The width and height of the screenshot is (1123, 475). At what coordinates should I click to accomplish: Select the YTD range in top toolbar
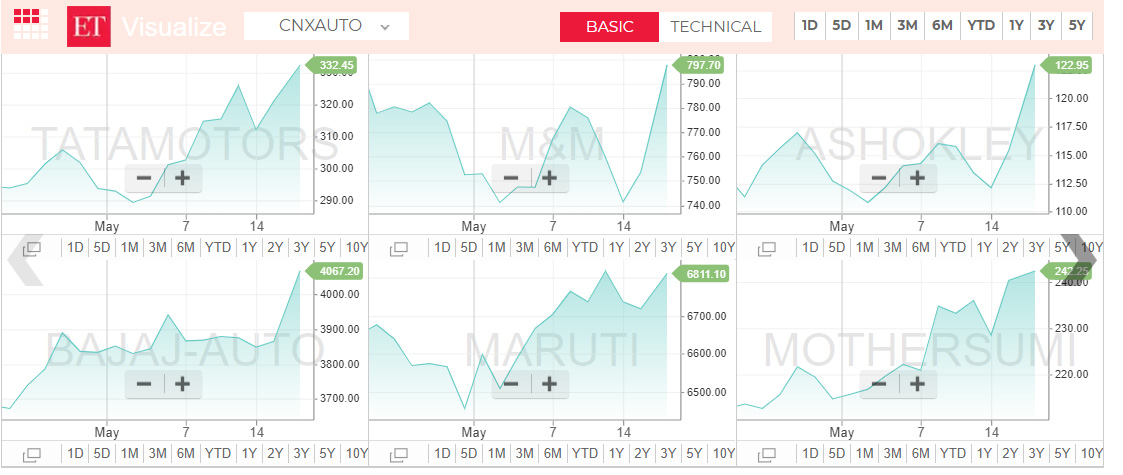980,26
